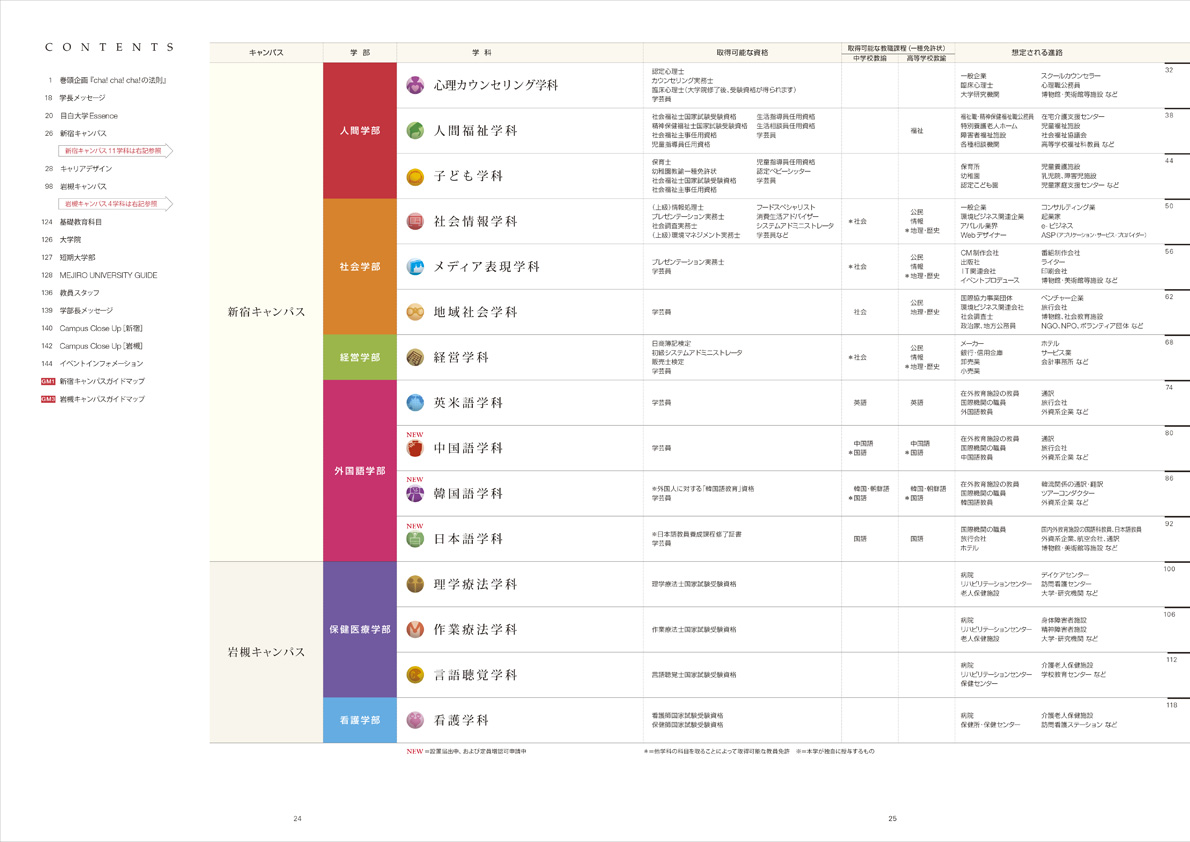Open contents entry 短期大学部
The image size is (1190, 842).
pyautogui.click(x=68, y=257)
